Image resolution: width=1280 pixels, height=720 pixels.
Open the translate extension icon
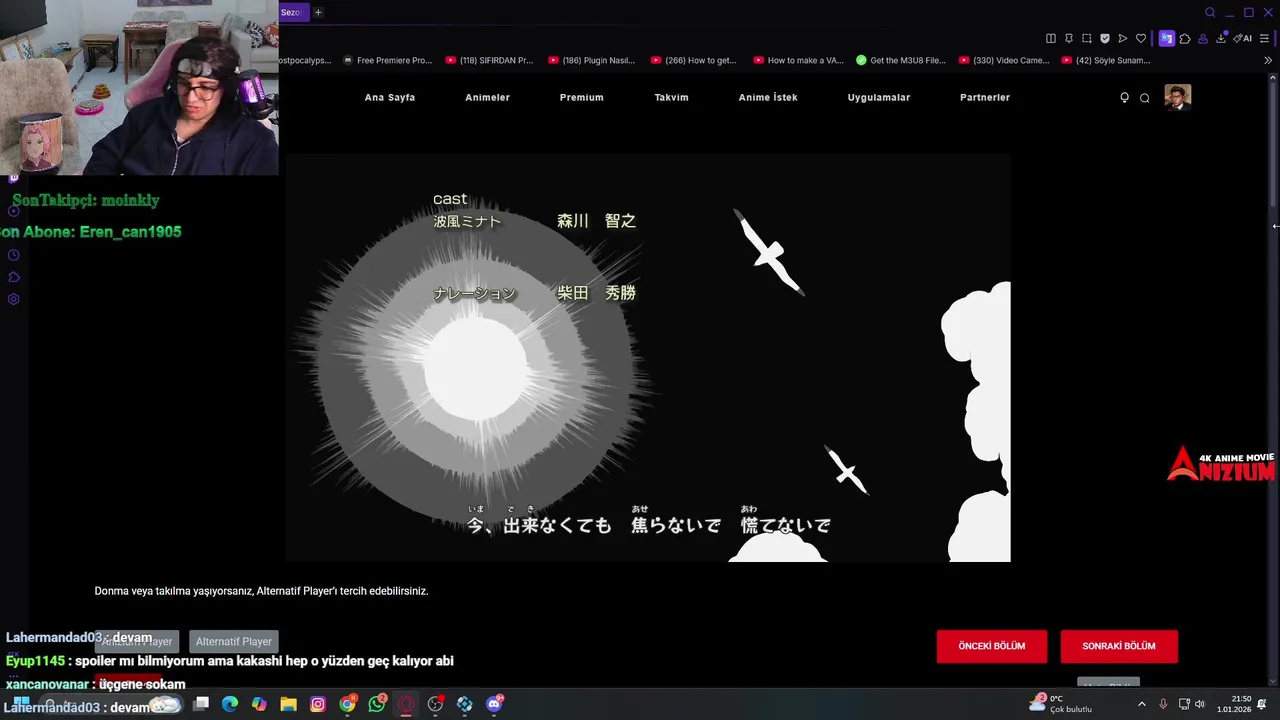tap(1167, 38)
